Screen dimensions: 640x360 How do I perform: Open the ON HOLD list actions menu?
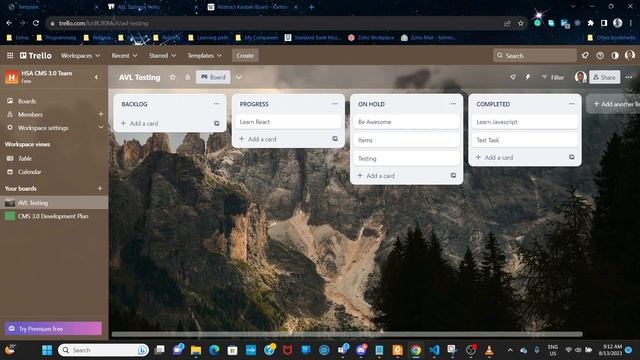point(453,104)
